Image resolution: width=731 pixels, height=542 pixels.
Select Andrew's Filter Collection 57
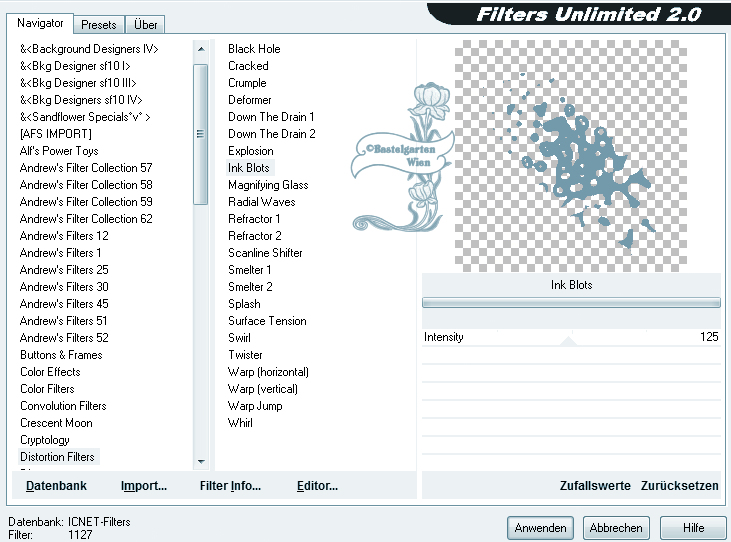[x=86, y=168]
